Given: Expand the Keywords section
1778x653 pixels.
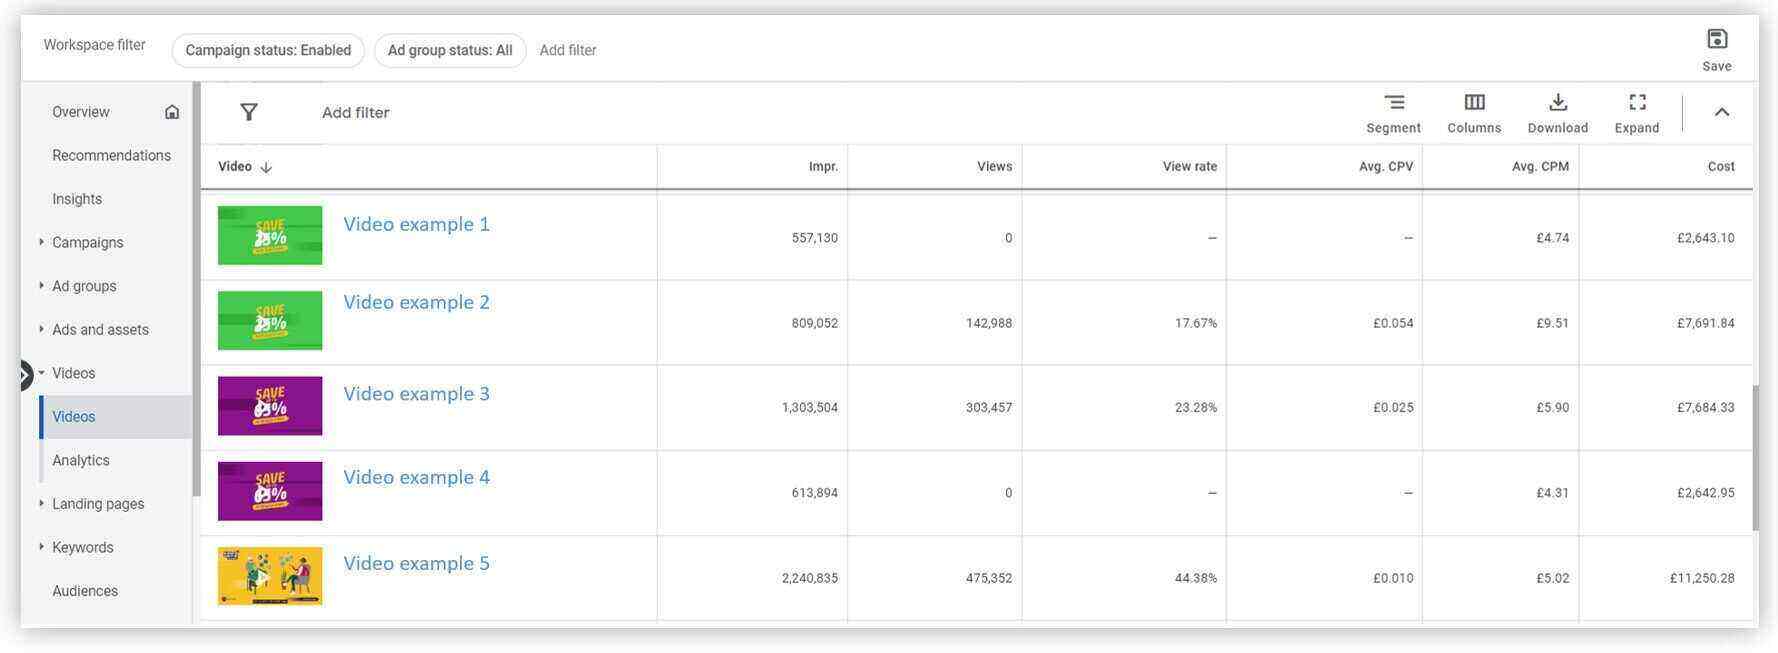Looking at the screenshot, I should coord(41,547).
